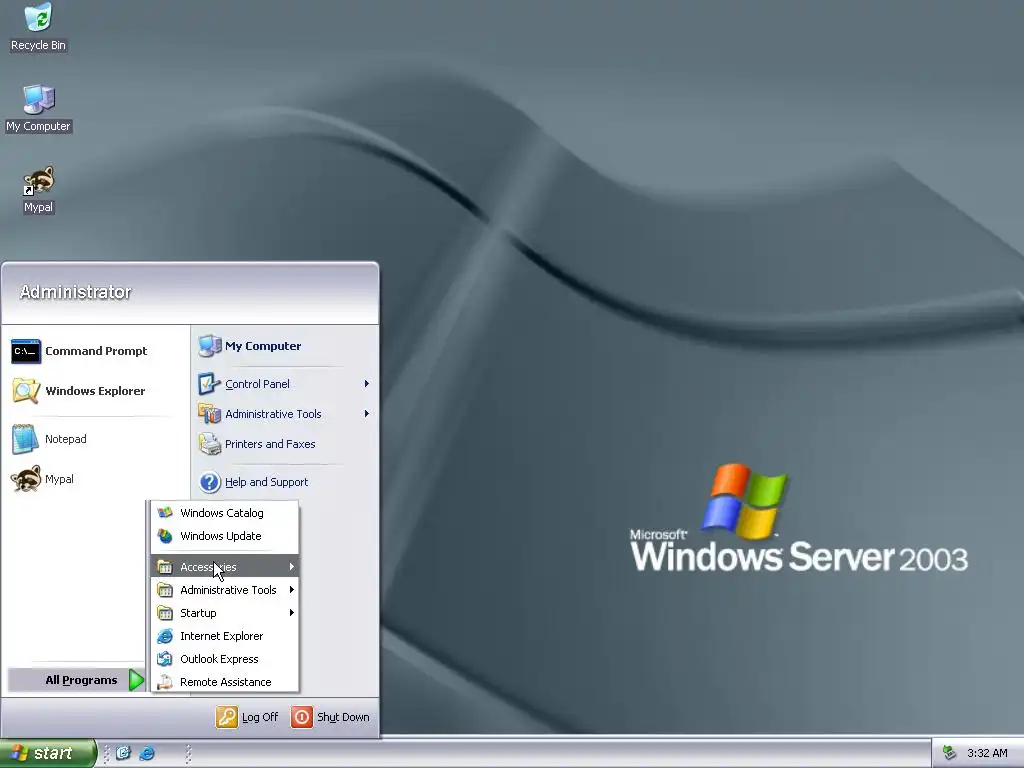Click Notepad icon in Start menu
1024x768 pixels.
click(25, 439)
